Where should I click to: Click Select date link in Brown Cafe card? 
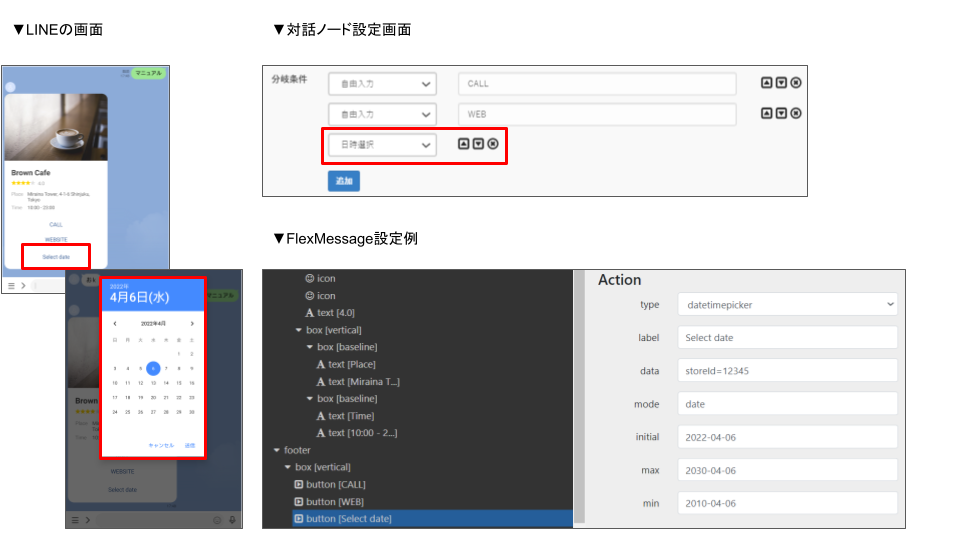point(56,257)
